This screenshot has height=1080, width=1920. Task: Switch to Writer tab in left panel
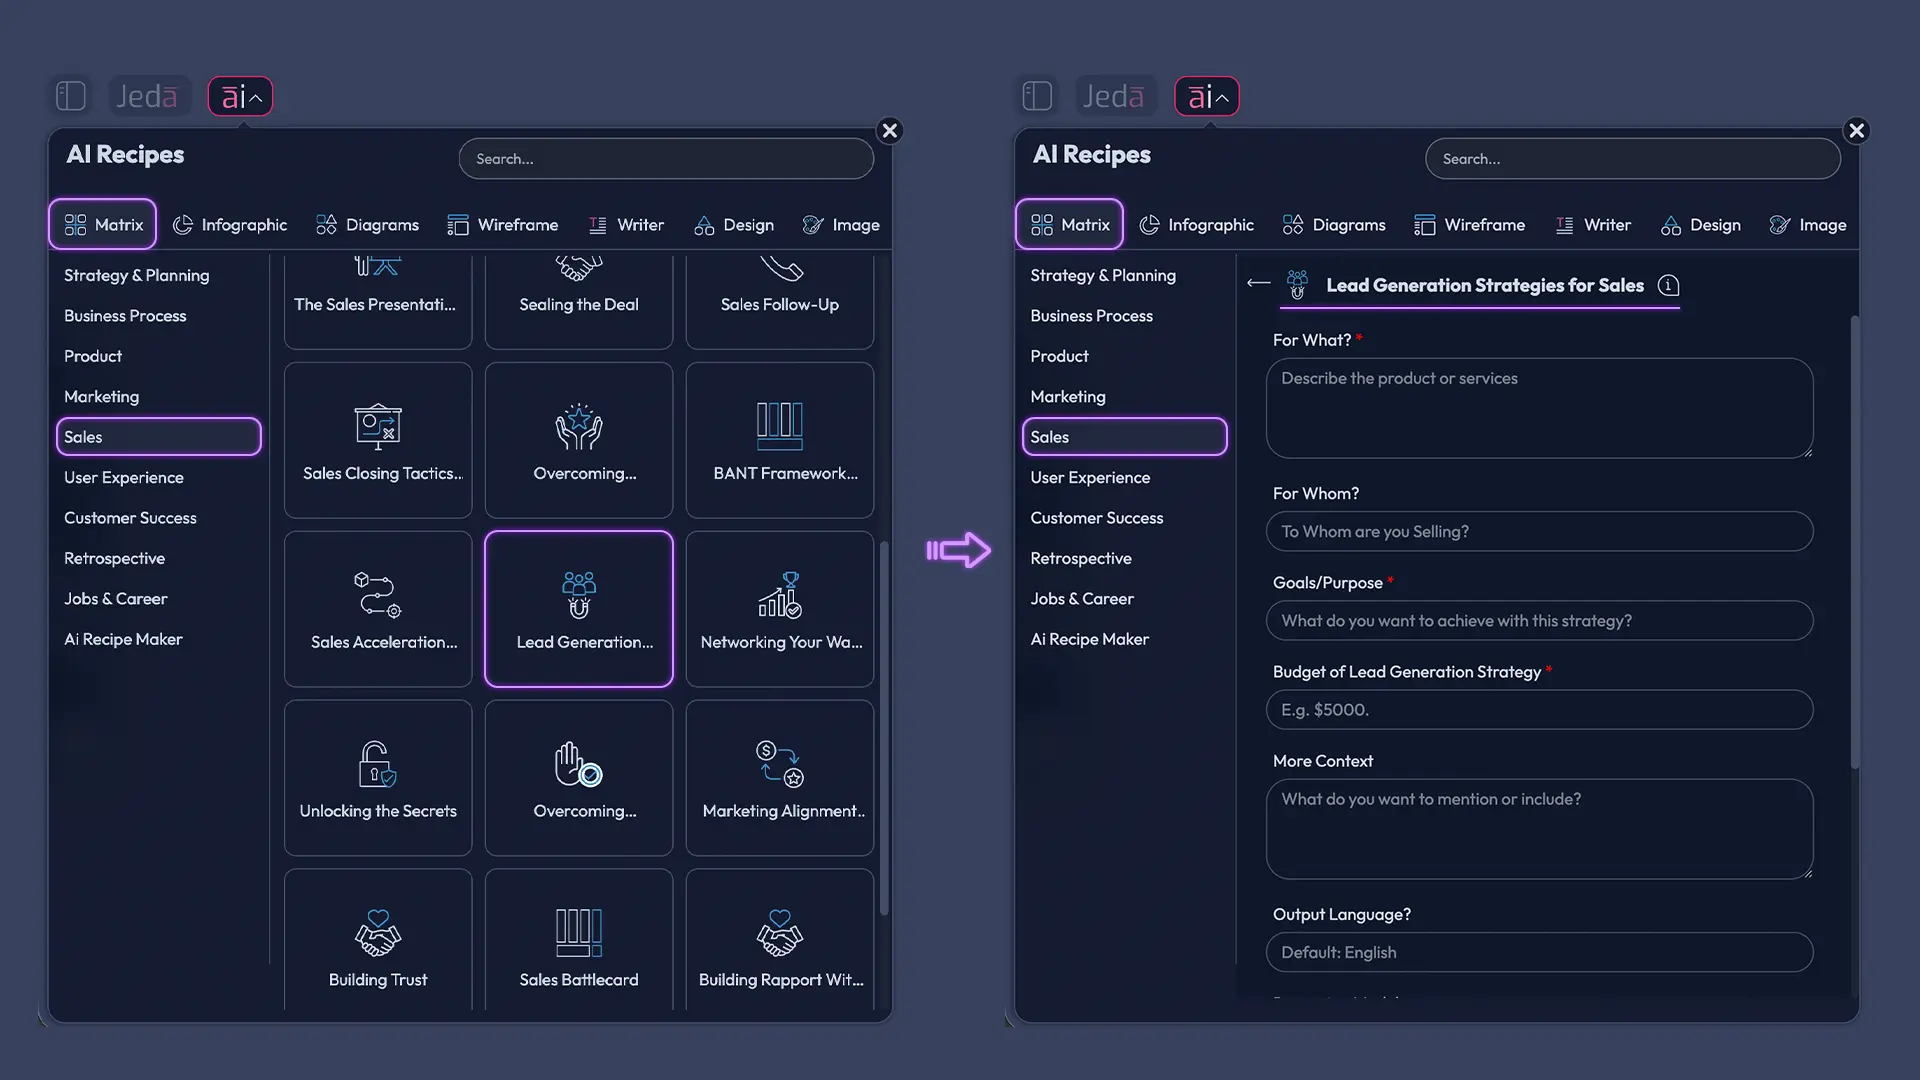pyautogui.click(x=626, y=225)
